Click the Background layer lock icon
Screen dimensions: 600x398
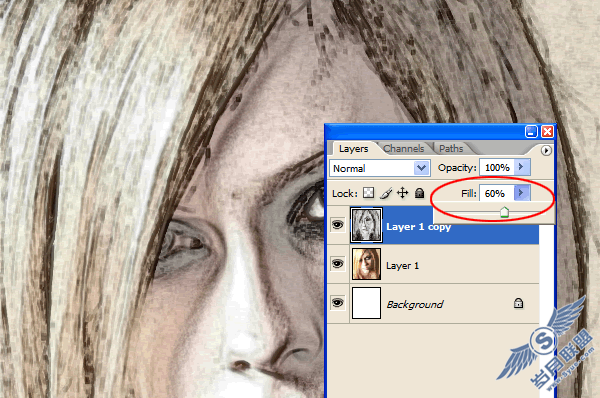tap(518, 303)
